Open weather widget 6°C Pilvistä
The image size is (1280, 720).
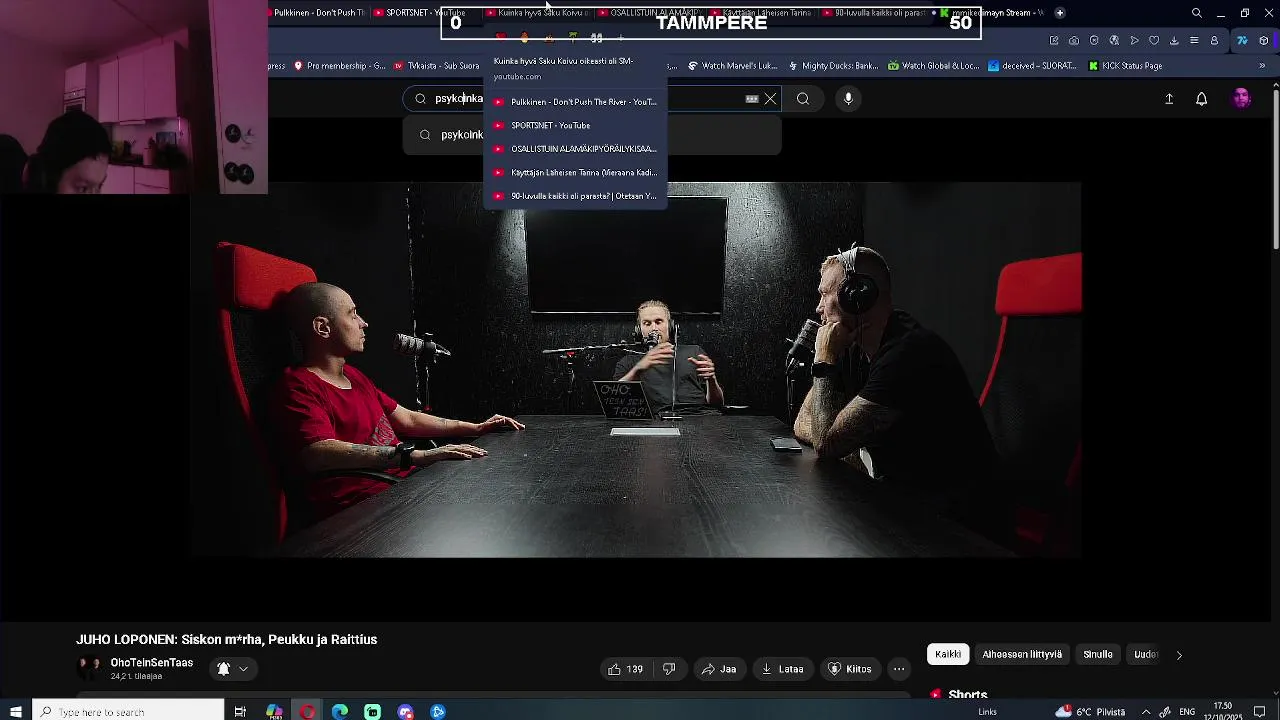pos(1090,712)
